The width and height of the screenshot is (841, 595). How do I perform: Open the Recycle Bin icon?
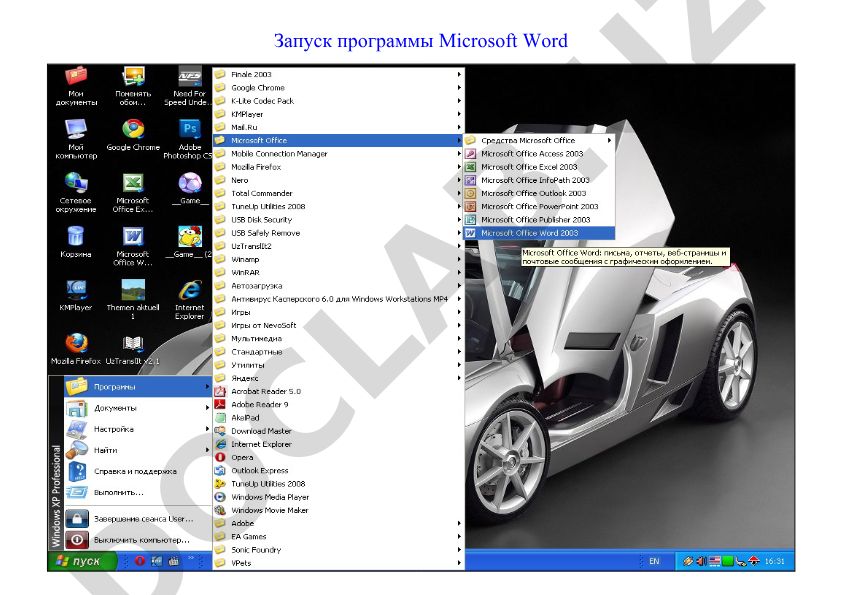pyautogui.click(x=76, y=243)
